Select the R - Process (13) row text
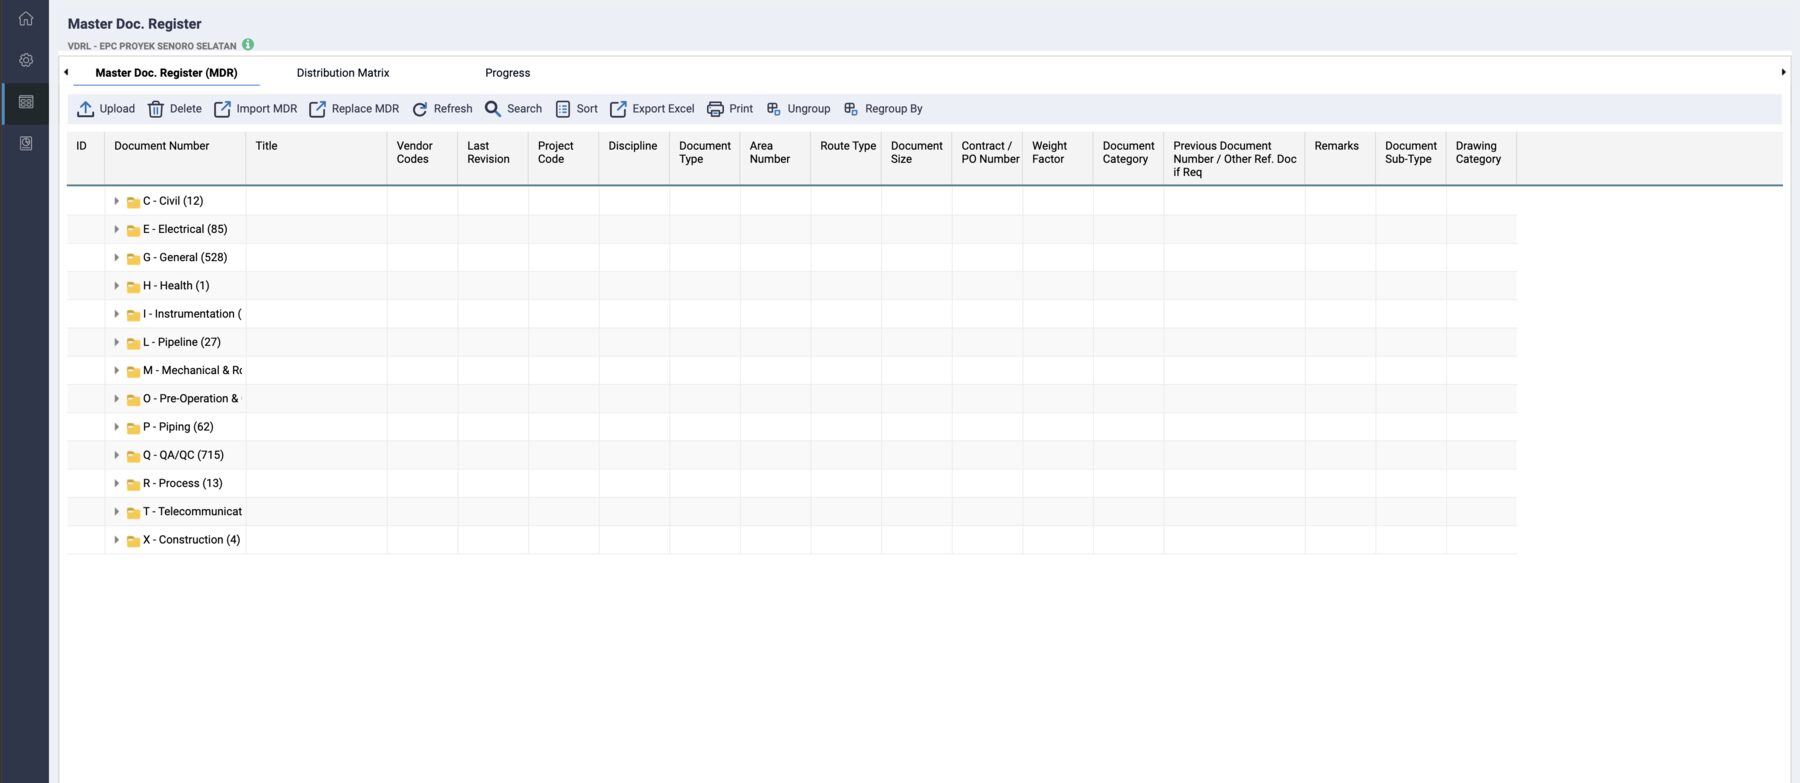The height and width of the screenshot is (783, 1800). click(183, 483)
